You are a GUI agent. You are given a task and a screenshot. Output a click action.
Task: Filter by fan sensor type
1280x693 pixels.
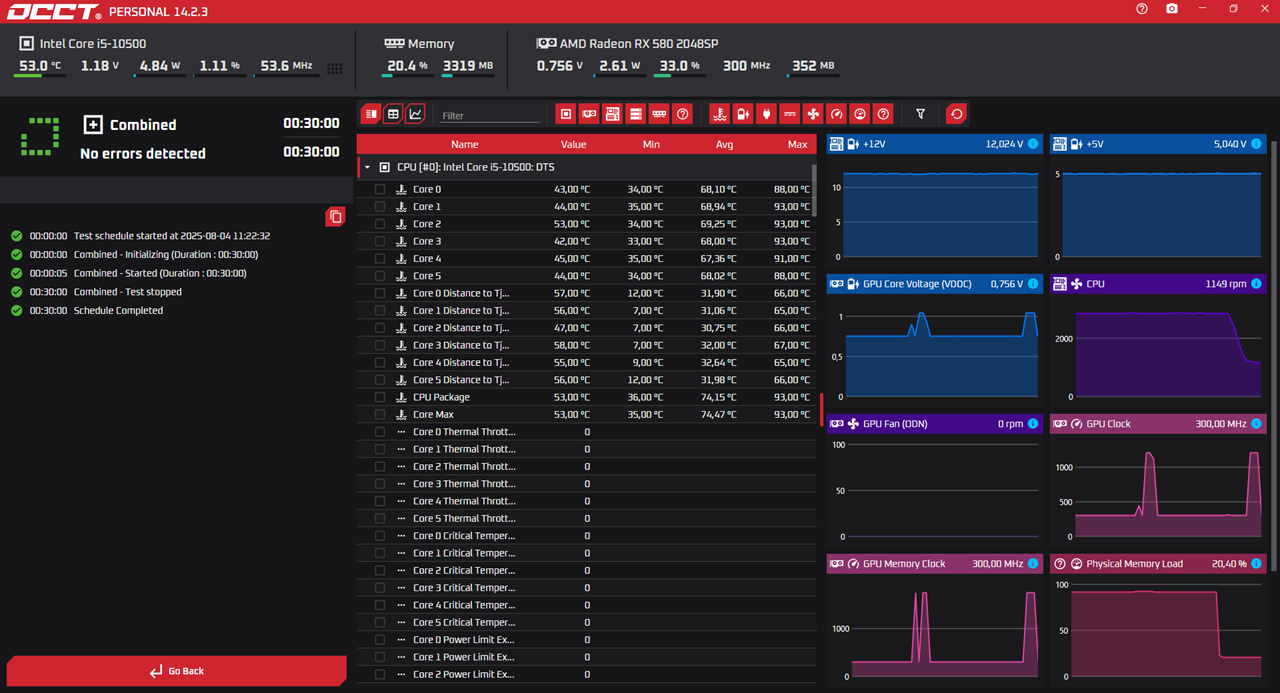[x=813, y=114]
